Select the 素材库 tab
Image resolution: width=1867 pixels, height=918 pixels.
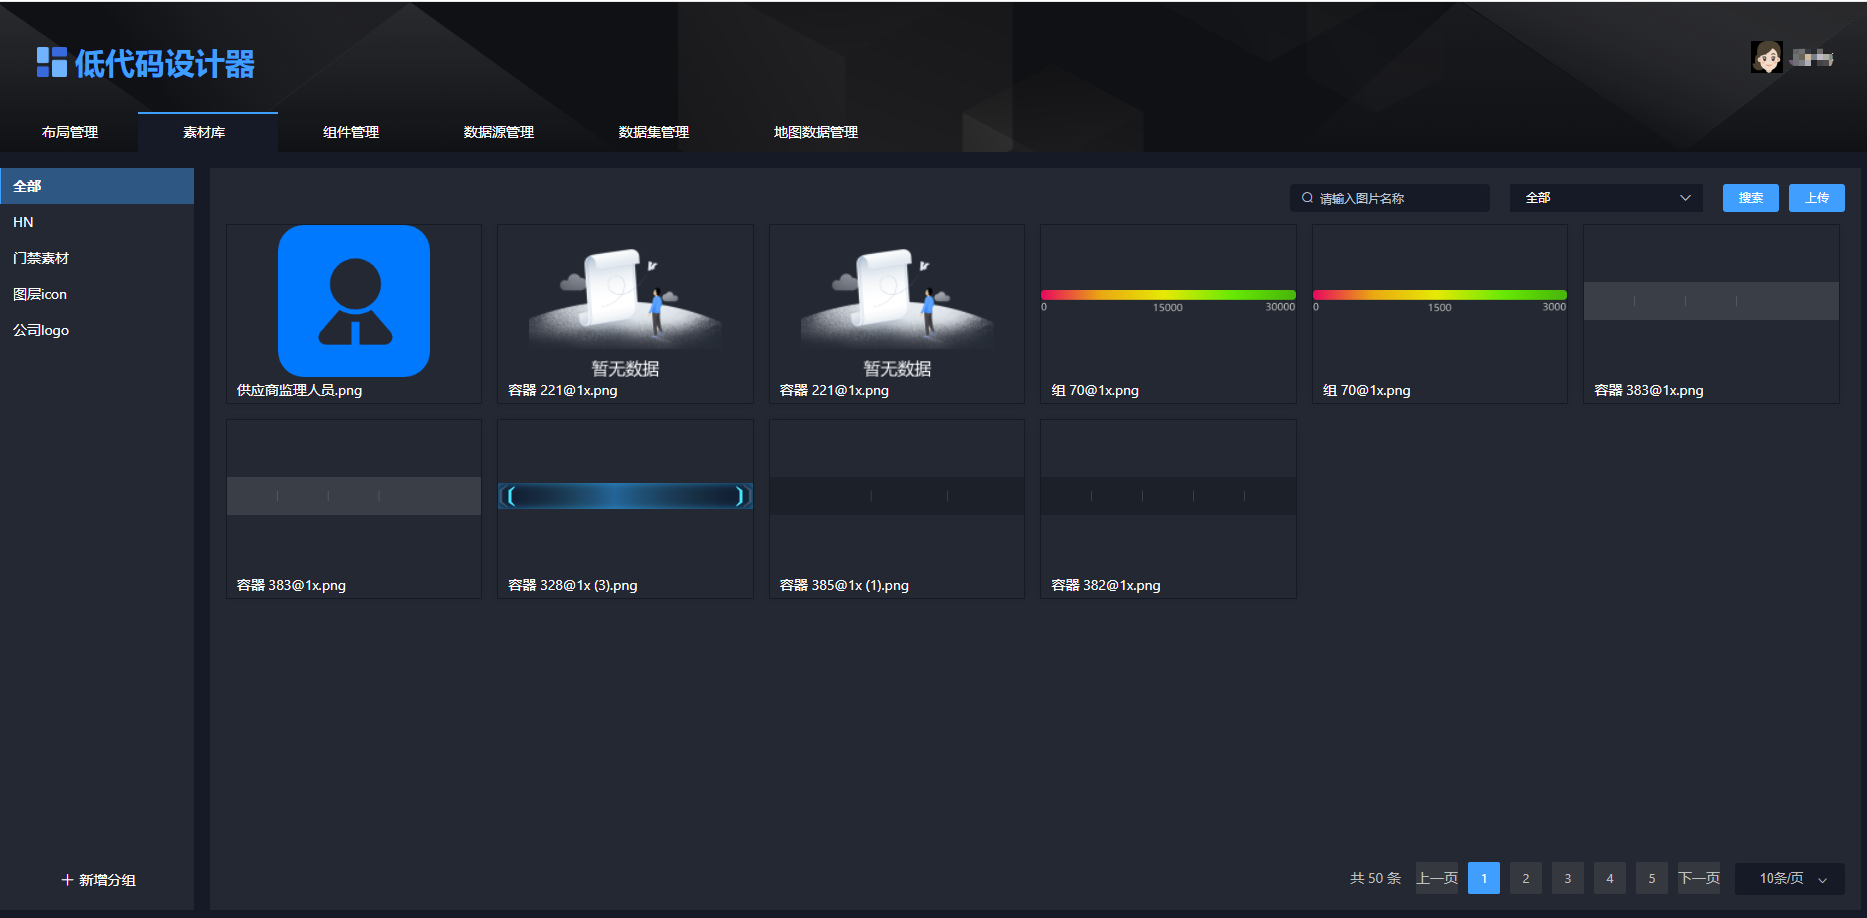tap(207, 132)
